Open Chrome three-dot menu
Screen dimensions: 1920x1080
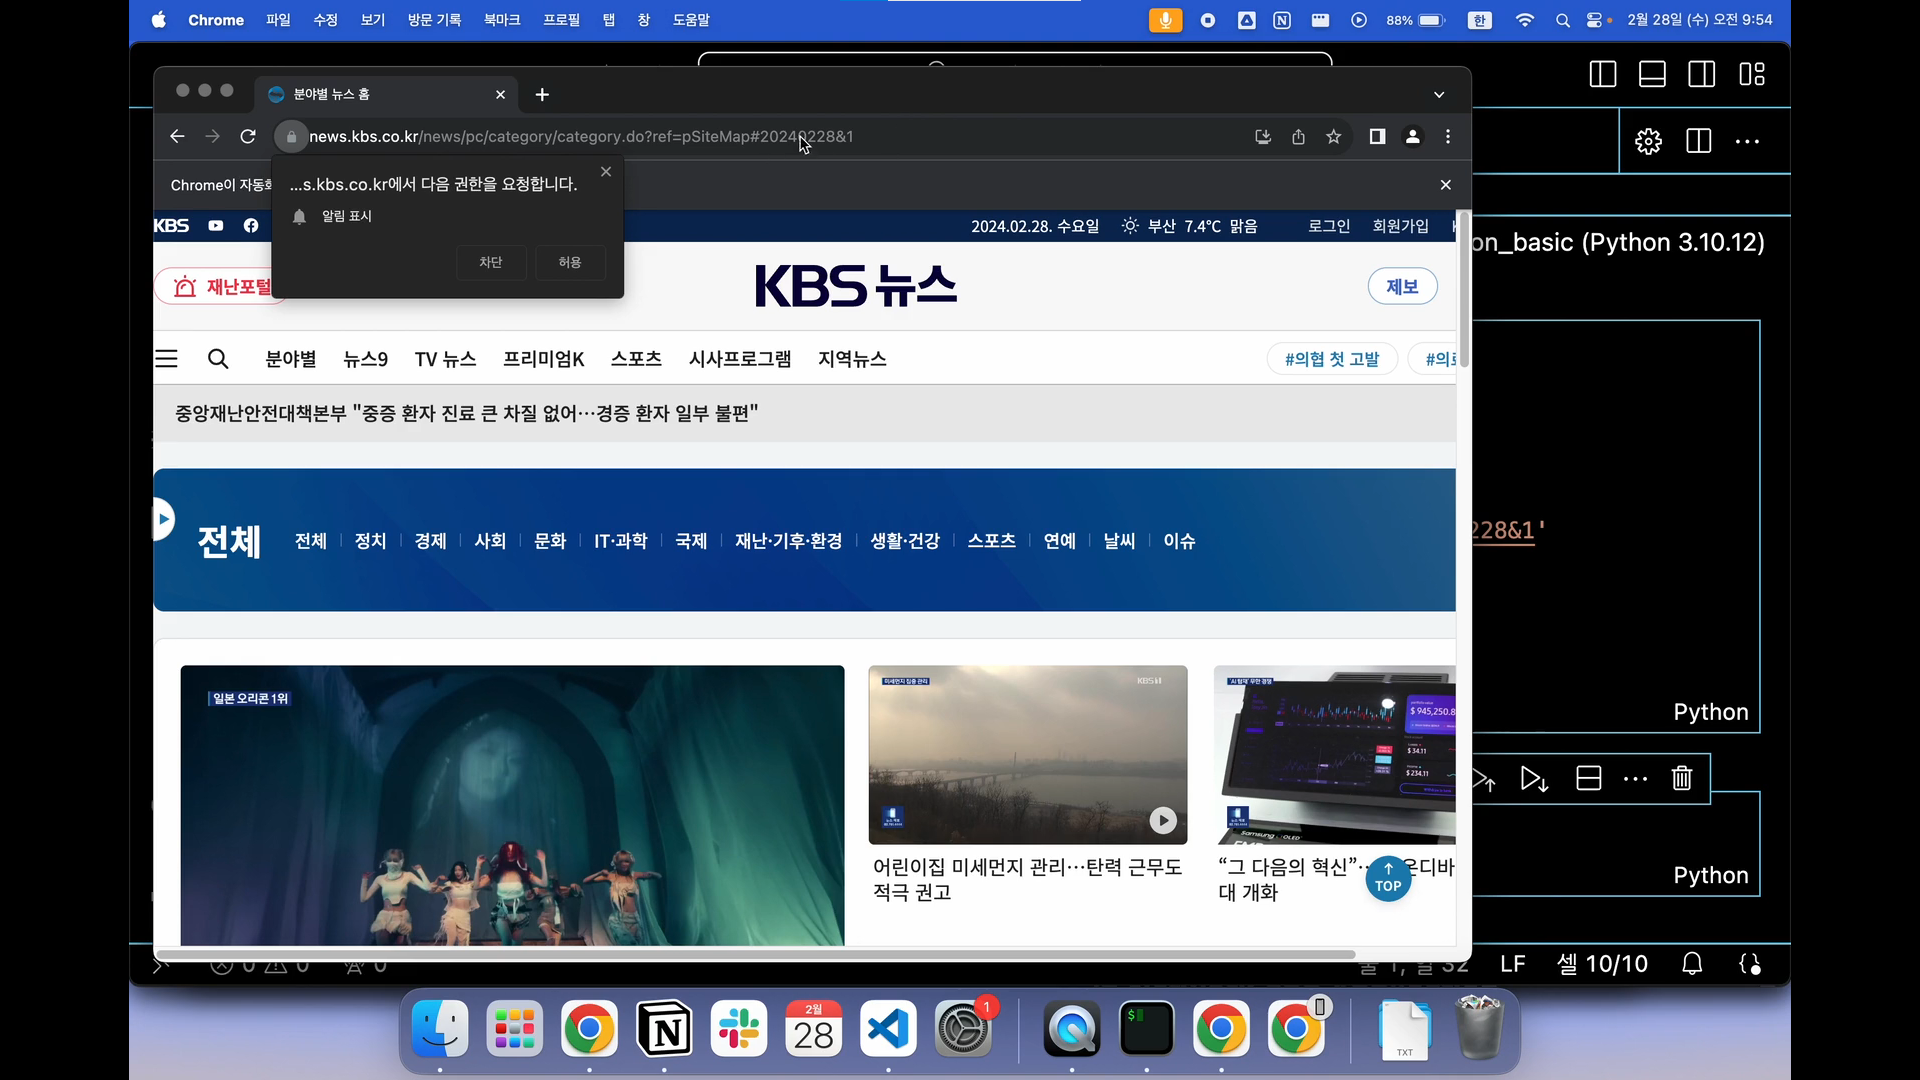pyautogui.click(x=1448, y=137)
